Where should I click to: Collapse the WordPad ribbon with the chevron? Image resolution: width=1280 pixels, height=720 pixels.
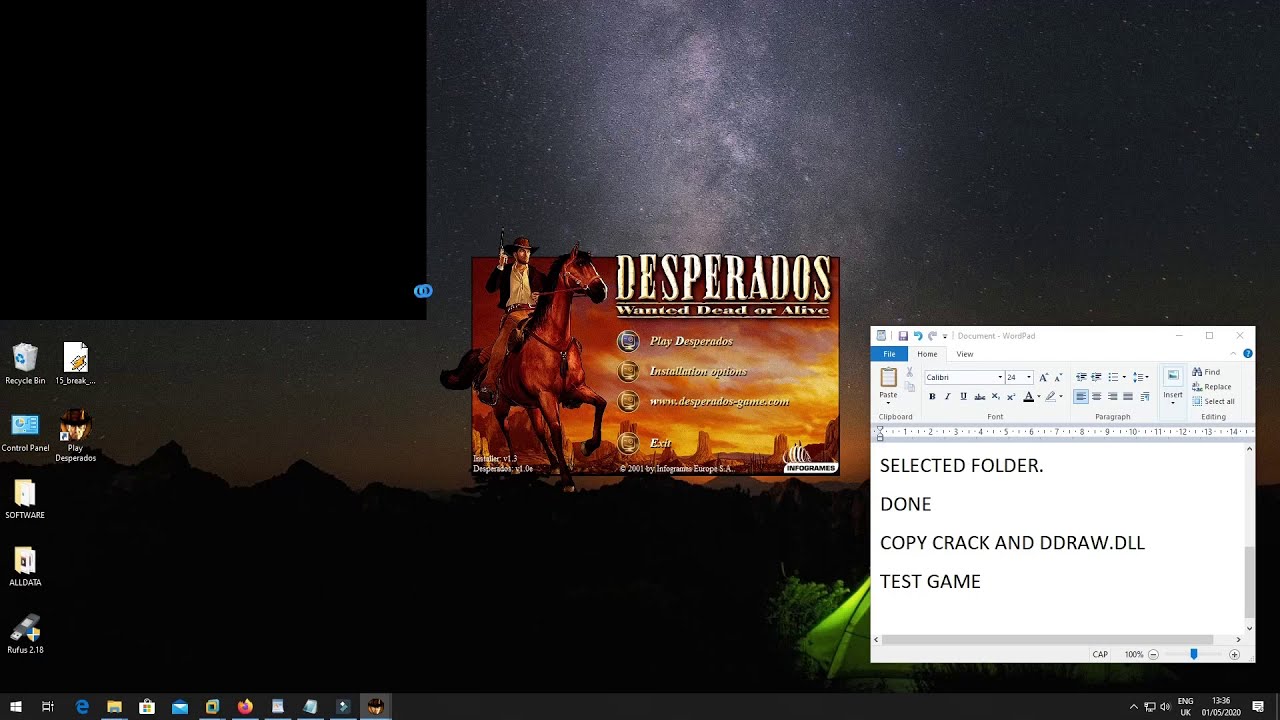click(1233, 354)
